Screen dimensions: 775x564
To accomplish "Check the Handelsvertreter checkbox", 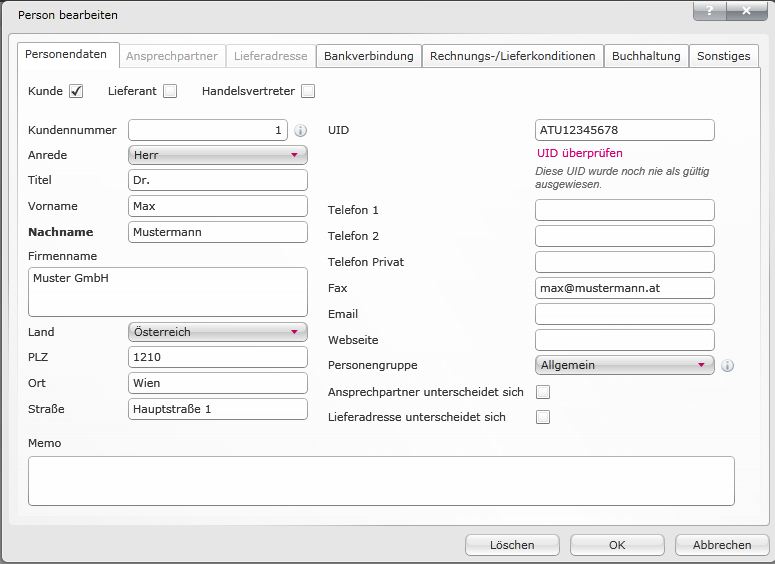I will click(308, 91).
